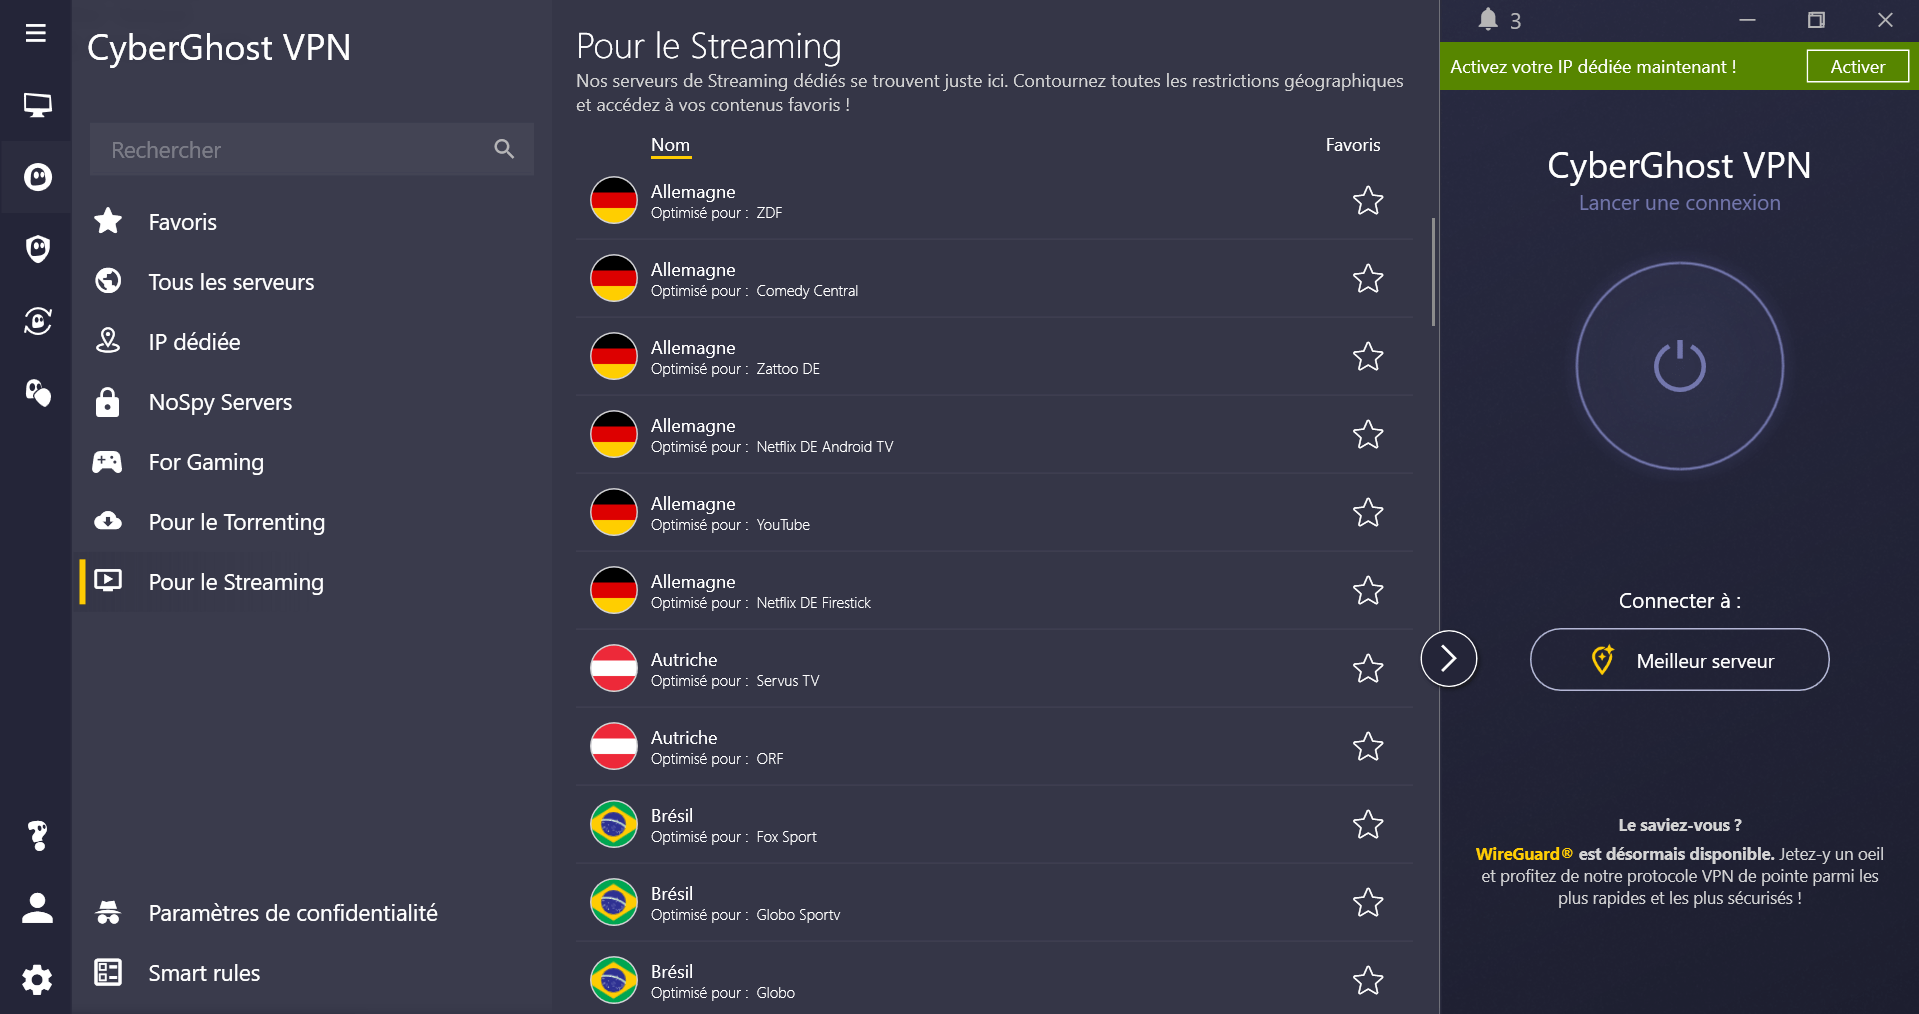Viewport: 1919px width, 1014px height.
Task: Open the hamburger menu
Action: pyautogui.click(x=37, y=33)
